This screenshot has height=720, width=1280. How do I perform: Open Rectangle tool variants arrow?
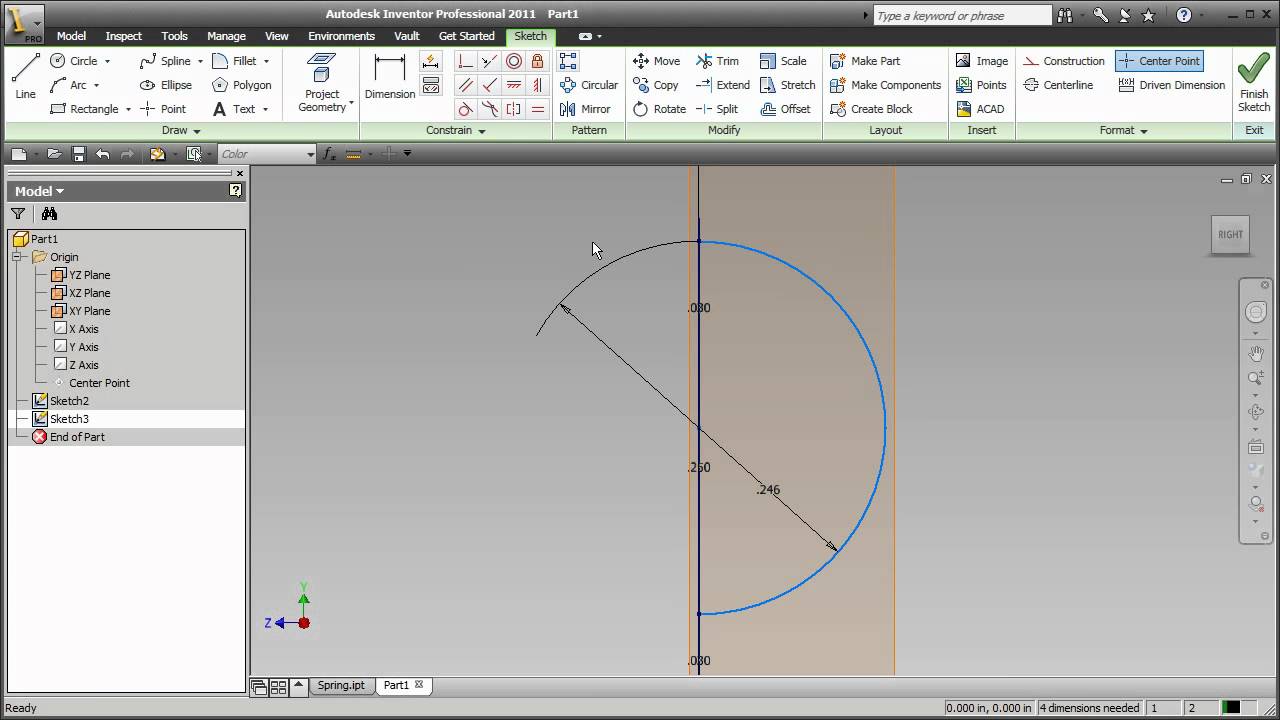128,109
